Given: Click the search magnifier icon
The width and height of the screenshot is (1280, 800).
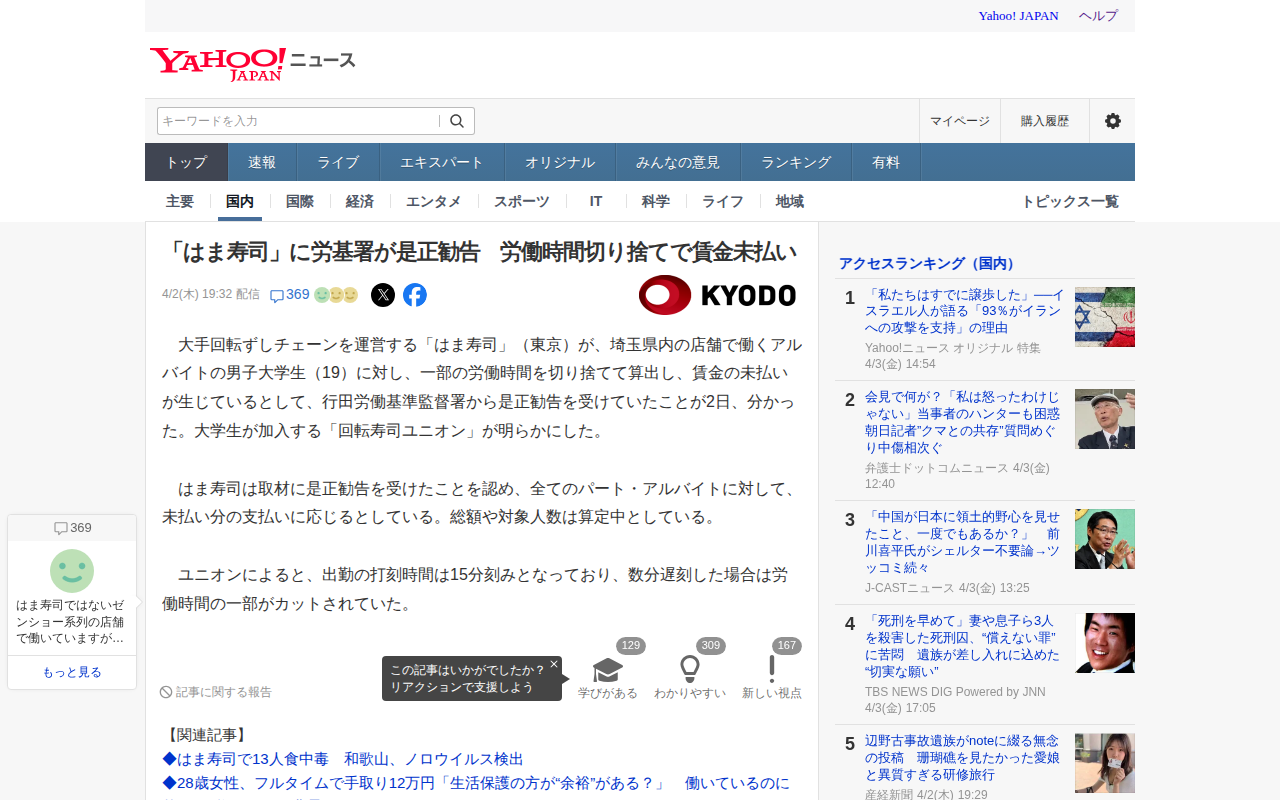Looking at the screenshot, I should pos(457,121).
